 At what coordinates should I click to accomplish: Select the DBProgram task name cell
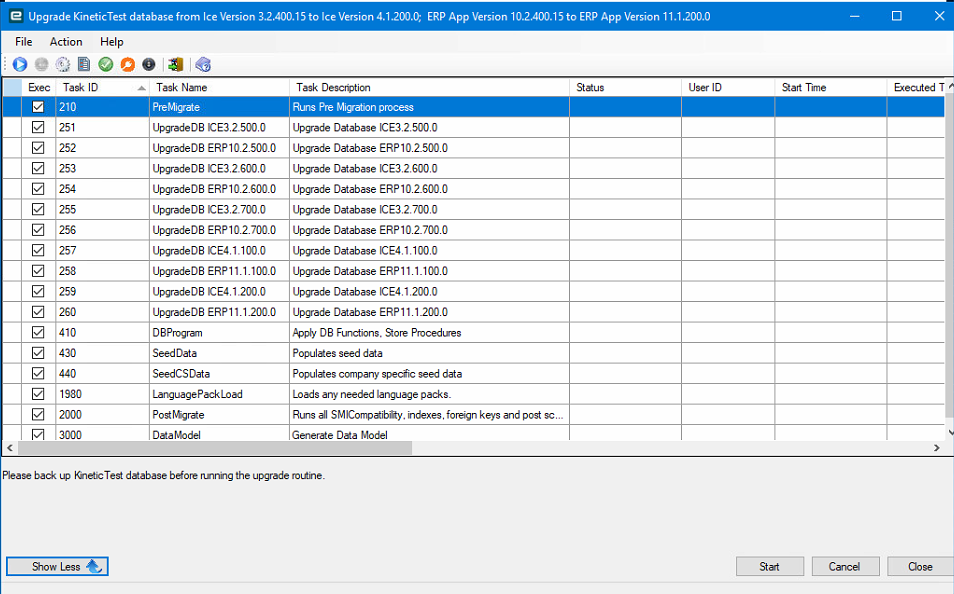219,332
